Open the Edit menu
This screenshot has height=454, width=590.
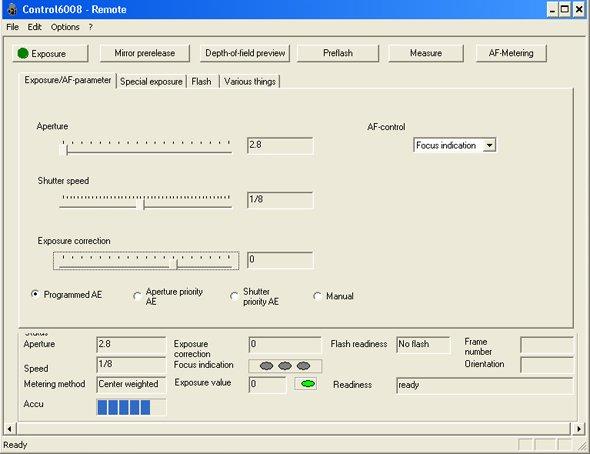(34, 27)
